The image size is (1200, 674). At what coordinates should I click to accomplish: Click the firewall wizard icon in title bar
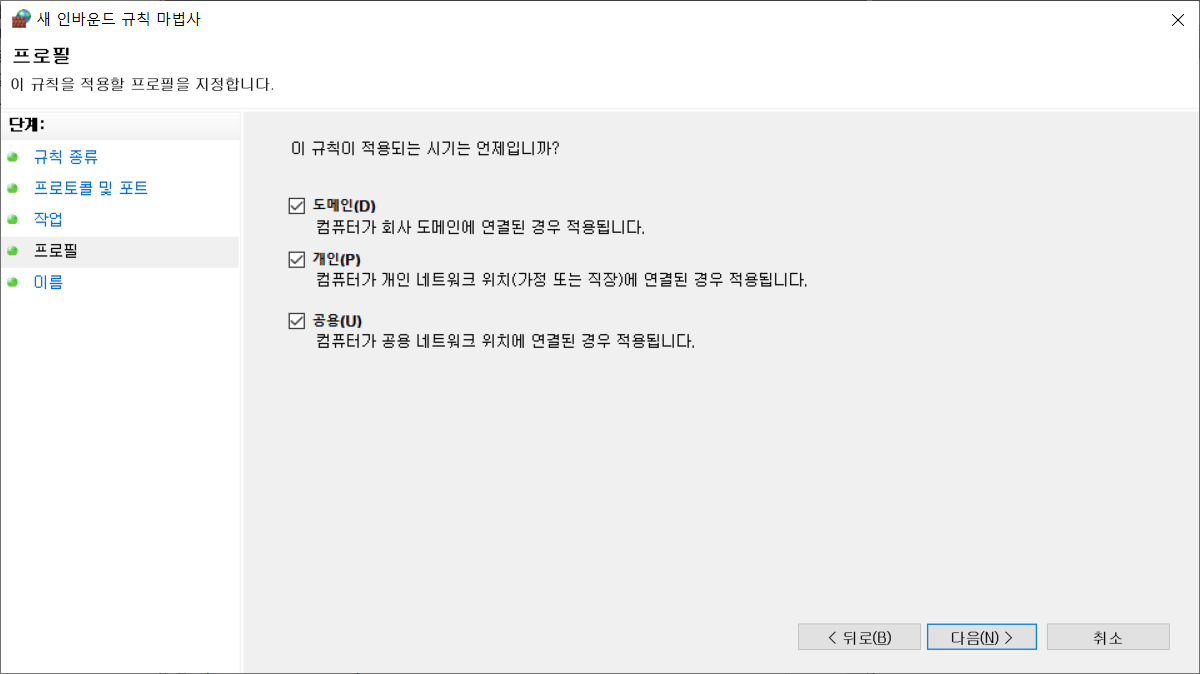click(x=21, y=19)
